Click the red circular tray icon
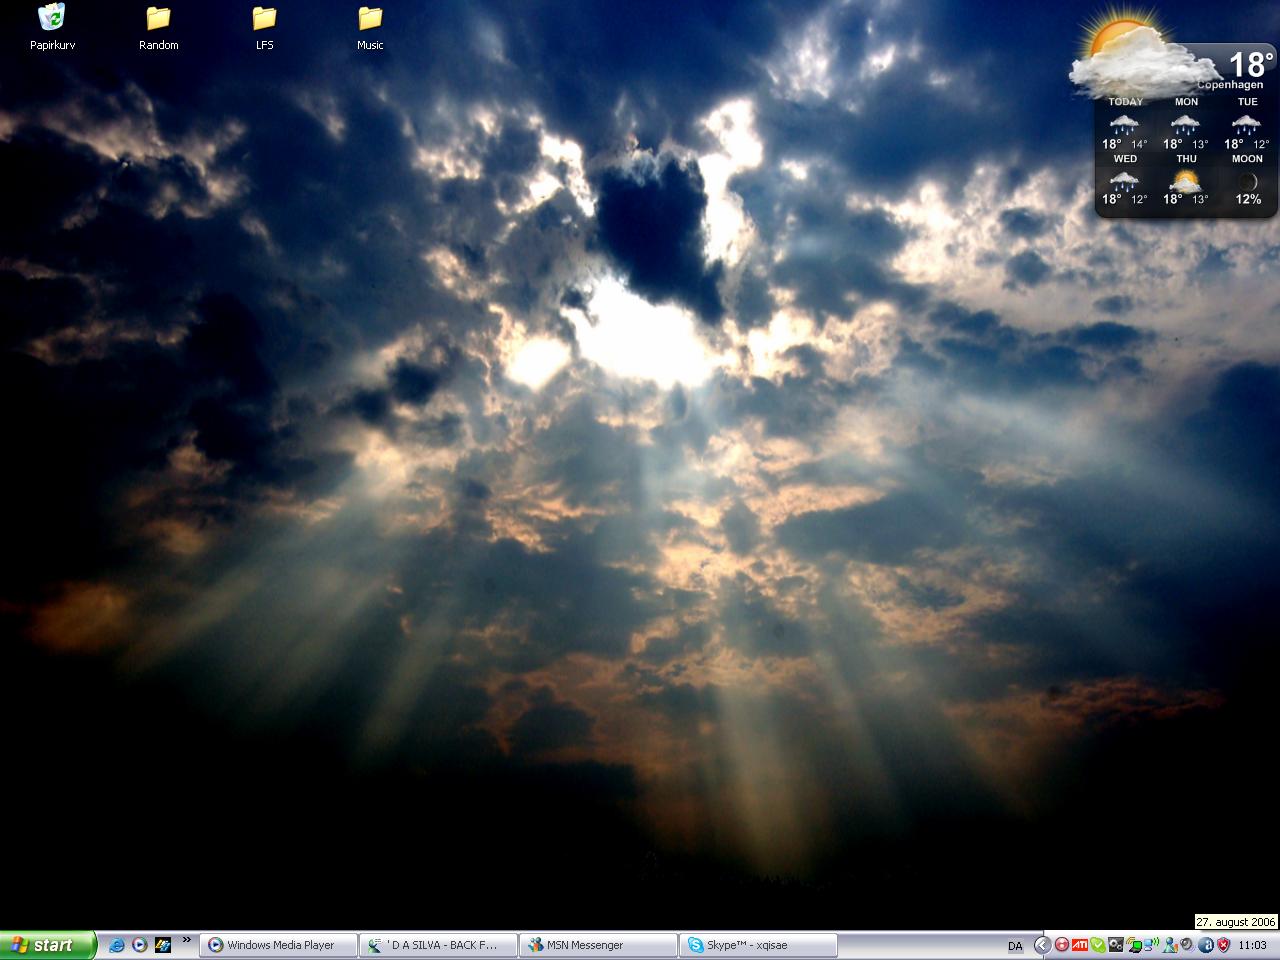 [1062, 945]
